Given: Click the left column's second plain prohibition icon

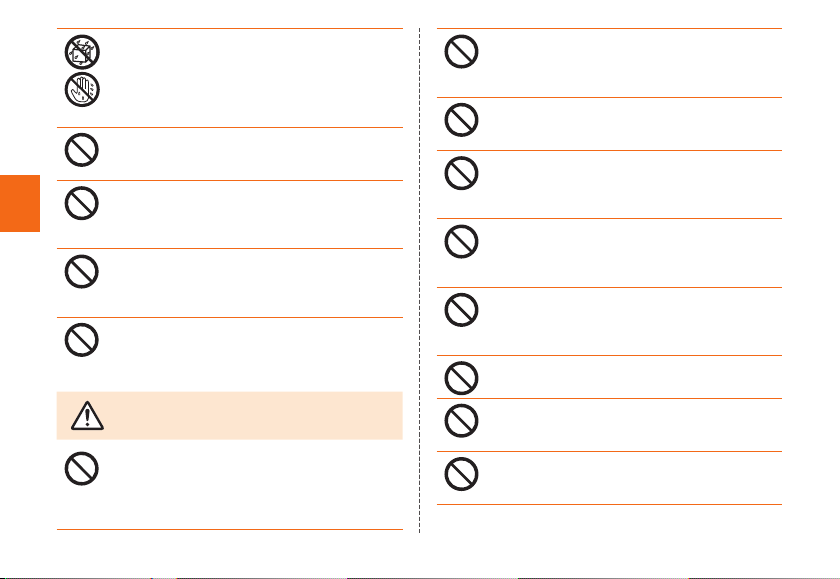Looking at the screenshot, I should point(81,203).
